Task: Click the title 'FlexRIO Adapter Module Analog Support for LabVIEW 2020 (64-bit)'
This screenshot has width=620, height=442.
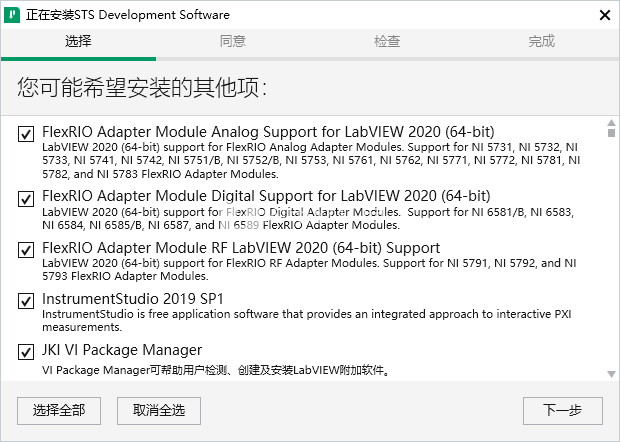Action: 268,132
